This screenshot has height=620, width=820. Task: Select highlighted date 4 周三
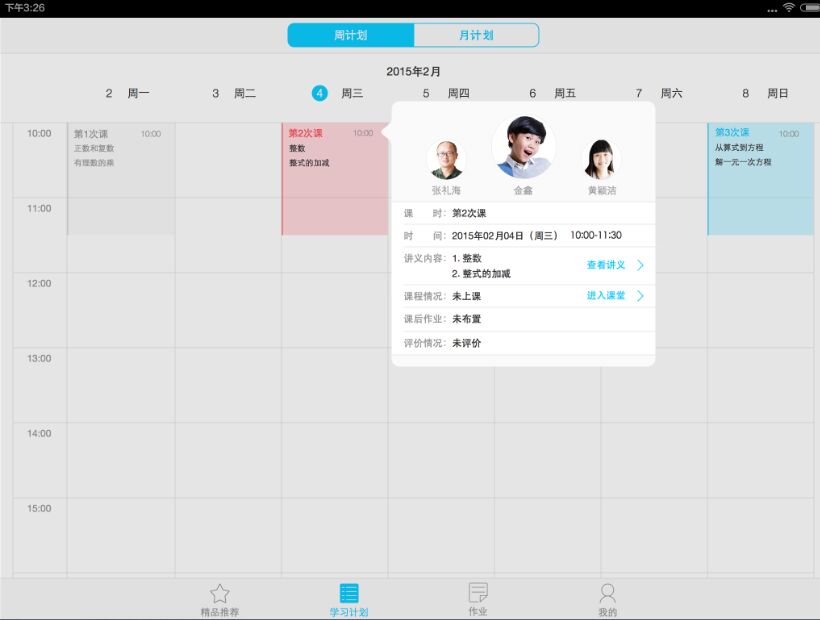point(320,93)
